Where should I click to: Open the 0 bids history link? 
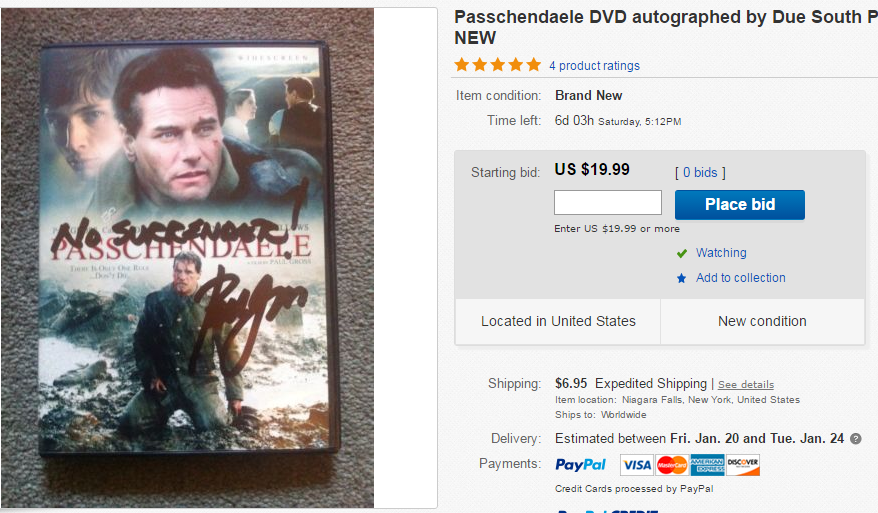pyautogui.click(x=700, y=173)
